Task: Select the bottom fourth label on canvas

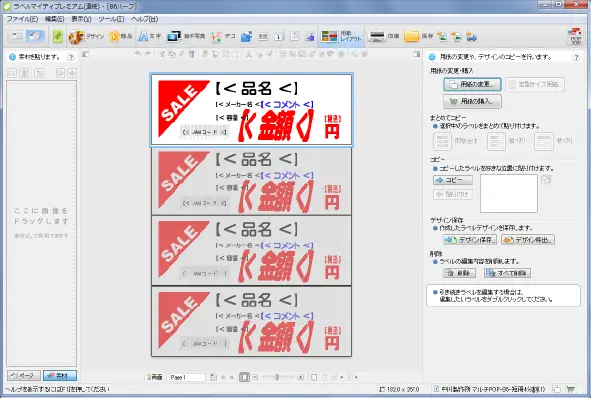Action: 251,321
